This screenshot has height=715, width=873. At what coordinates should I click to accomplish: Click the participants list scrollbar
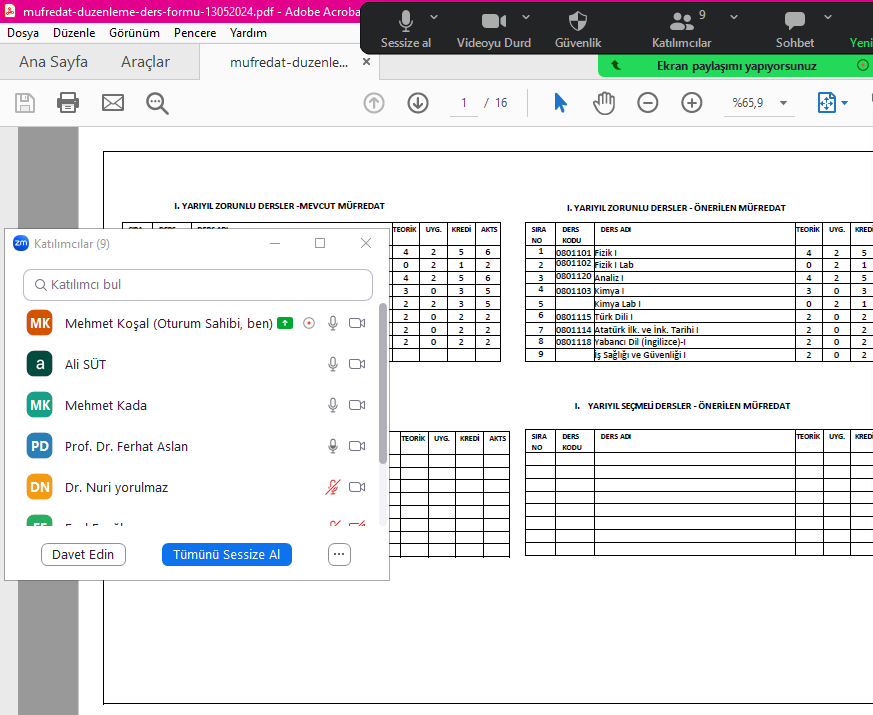[383, 380]
